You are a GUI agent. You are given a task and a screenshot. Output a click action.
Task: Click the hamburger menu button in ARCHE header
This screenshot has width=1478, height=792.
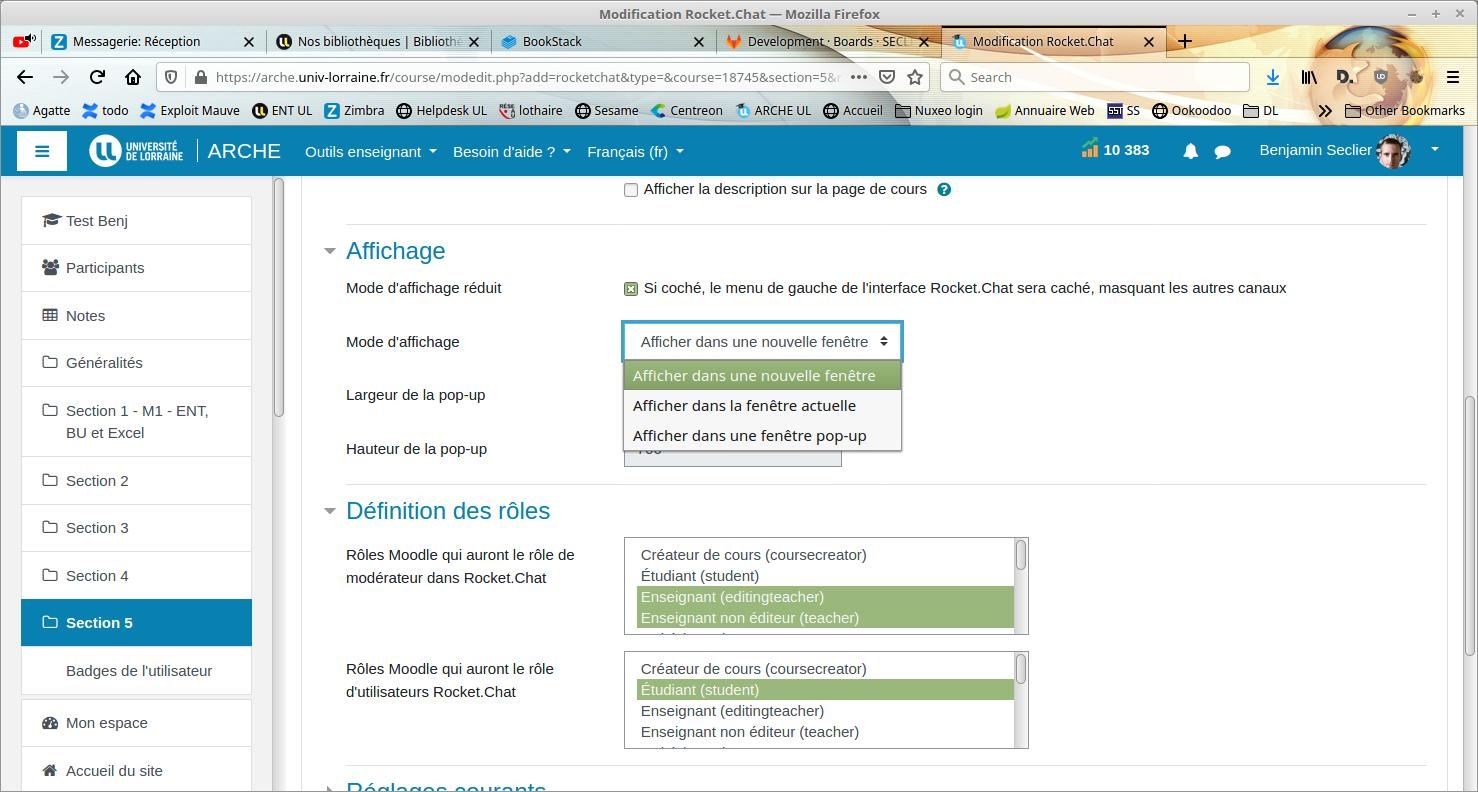[42, 151]
